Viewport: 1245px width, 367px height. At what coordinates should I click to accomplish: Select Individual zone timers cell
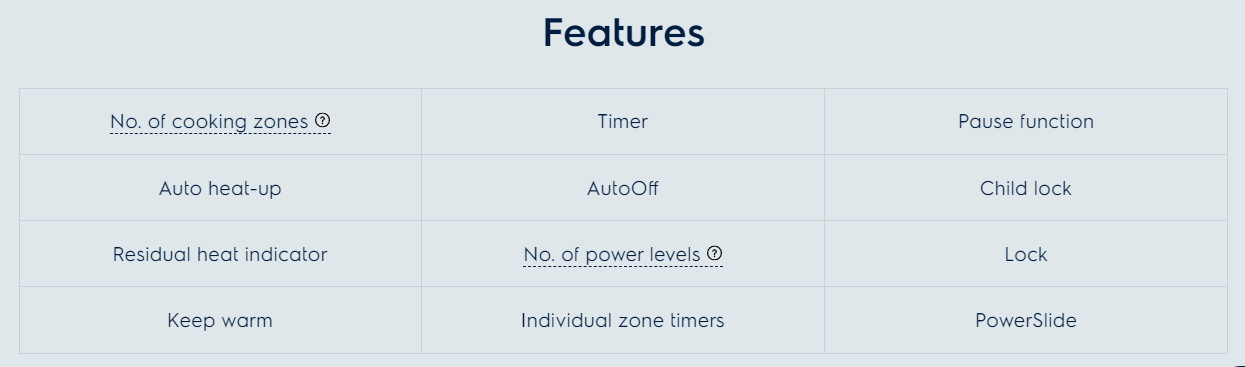tap(623, 321)
